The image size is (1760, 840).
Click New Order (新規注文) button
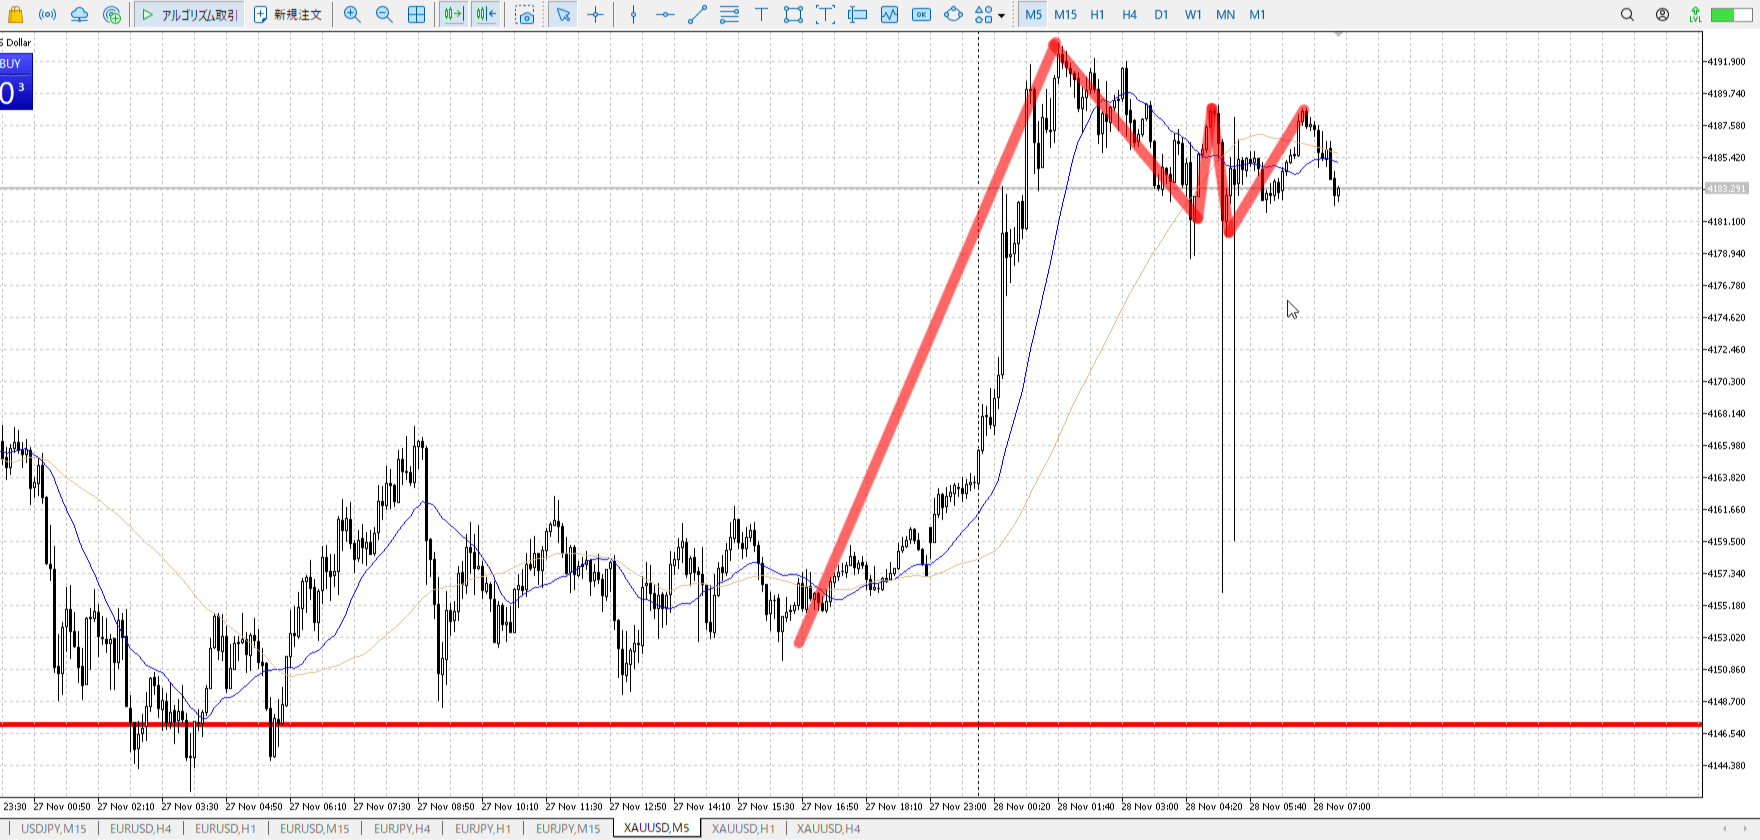tap(288, 15)
